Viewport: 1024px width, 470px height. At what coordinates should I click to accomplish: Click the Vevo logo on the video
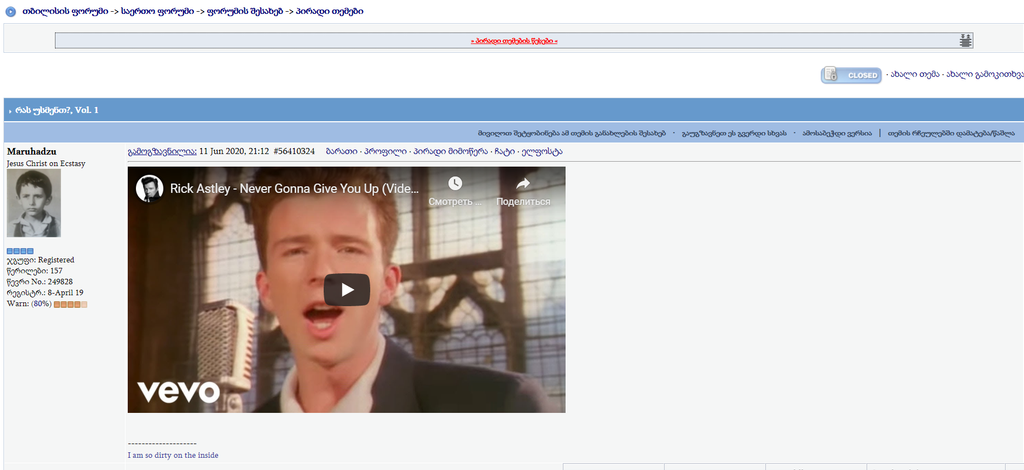178,391
